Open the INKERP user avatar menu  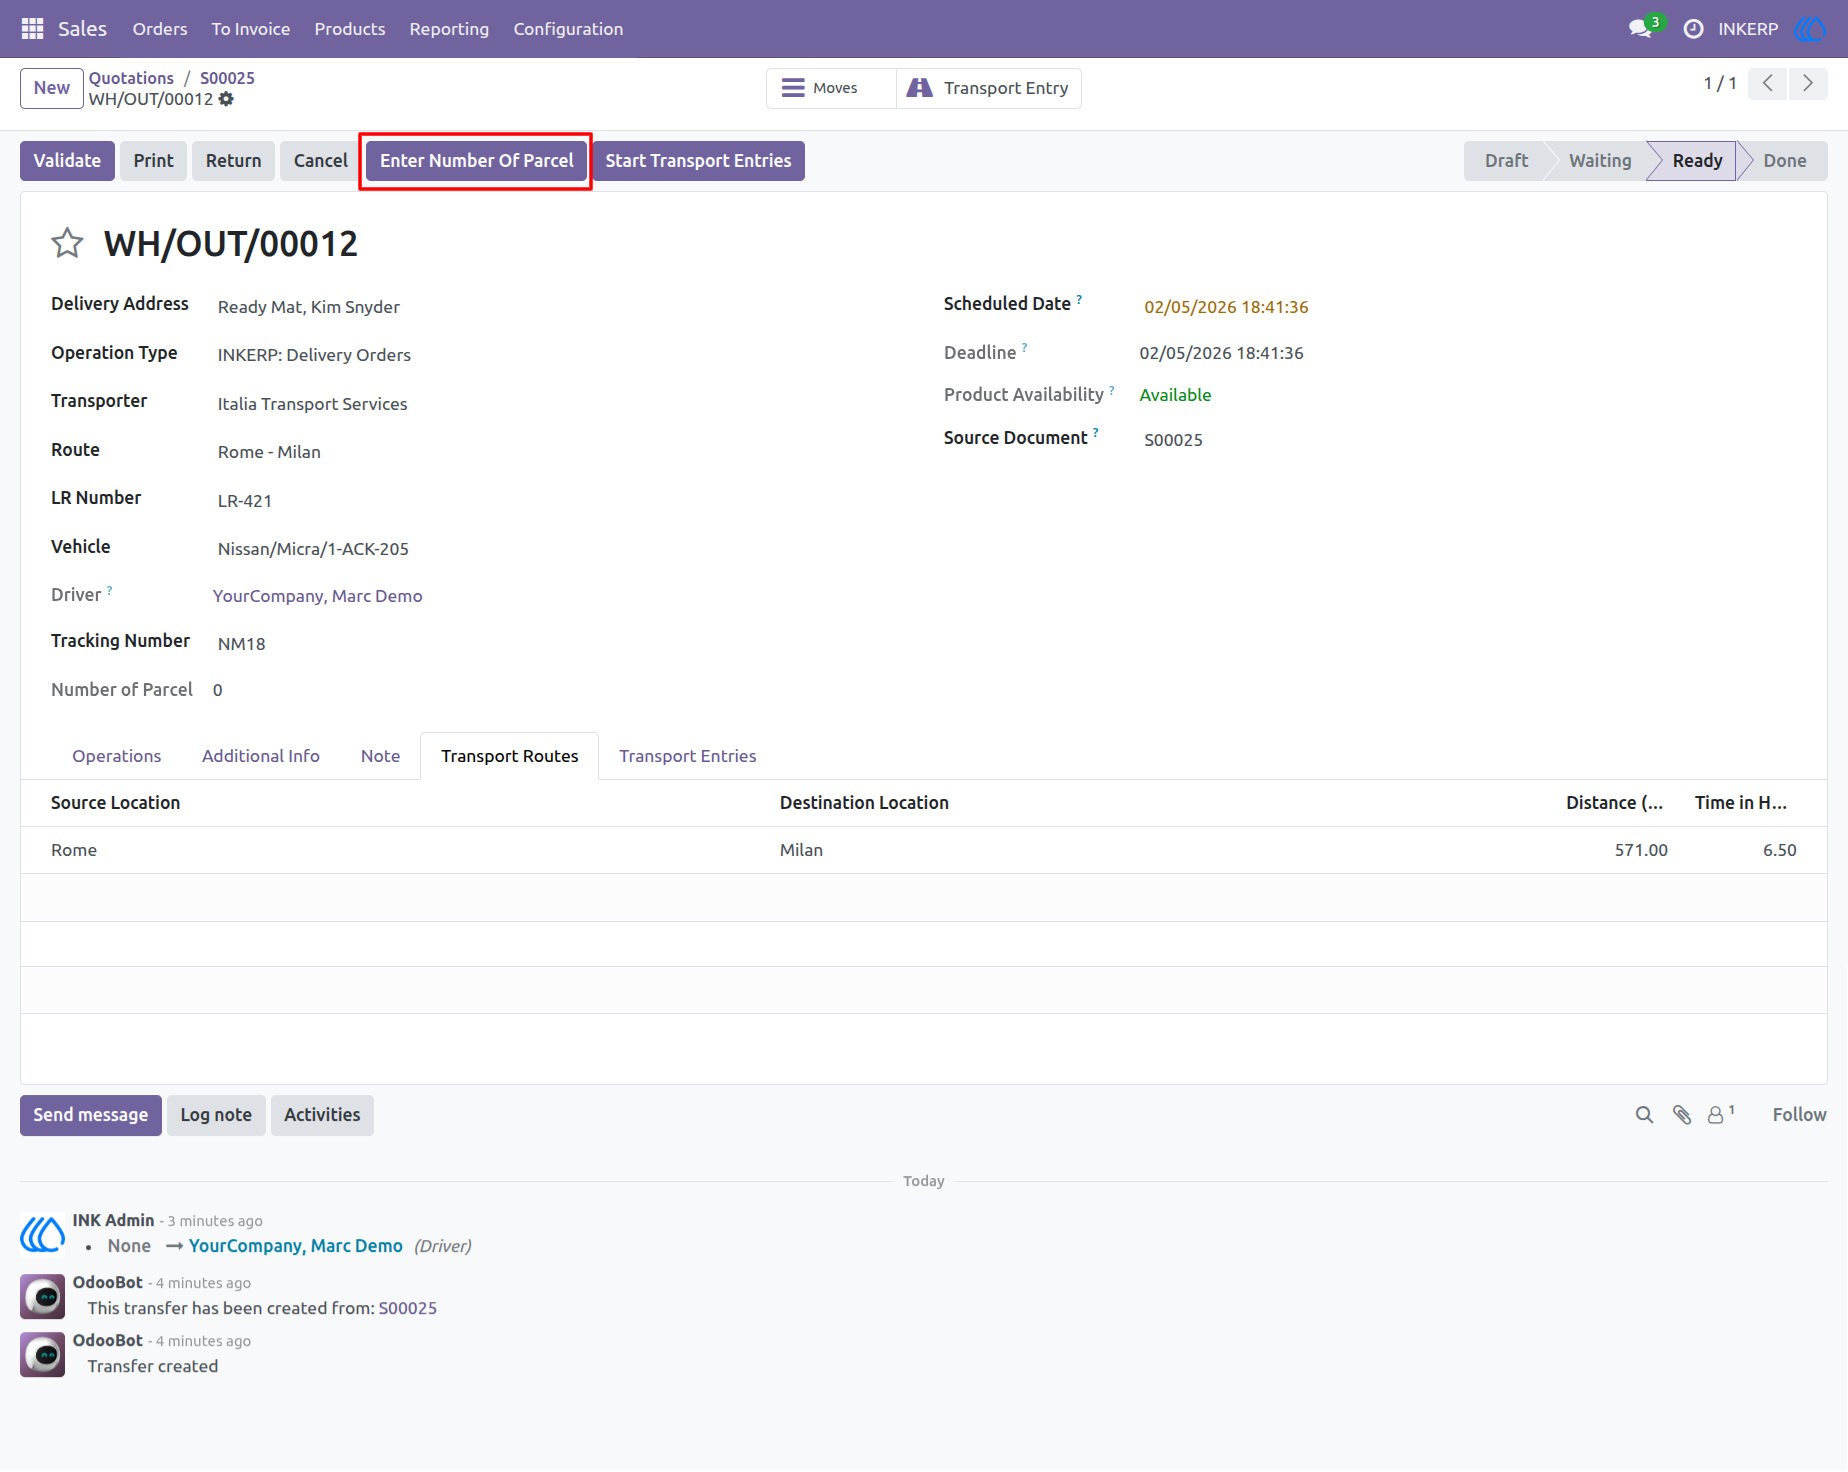[x=1809, y=29]
